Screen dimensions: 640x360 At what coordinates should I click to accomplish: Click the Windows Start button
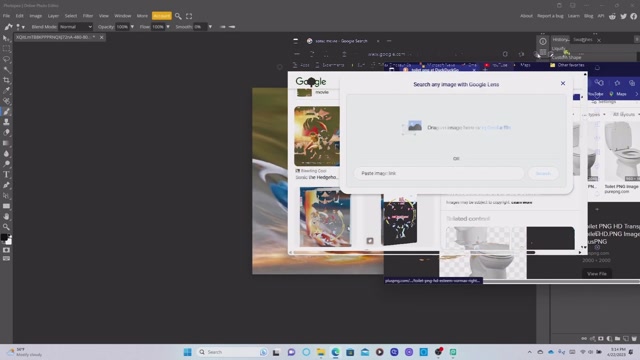(187, 352)
